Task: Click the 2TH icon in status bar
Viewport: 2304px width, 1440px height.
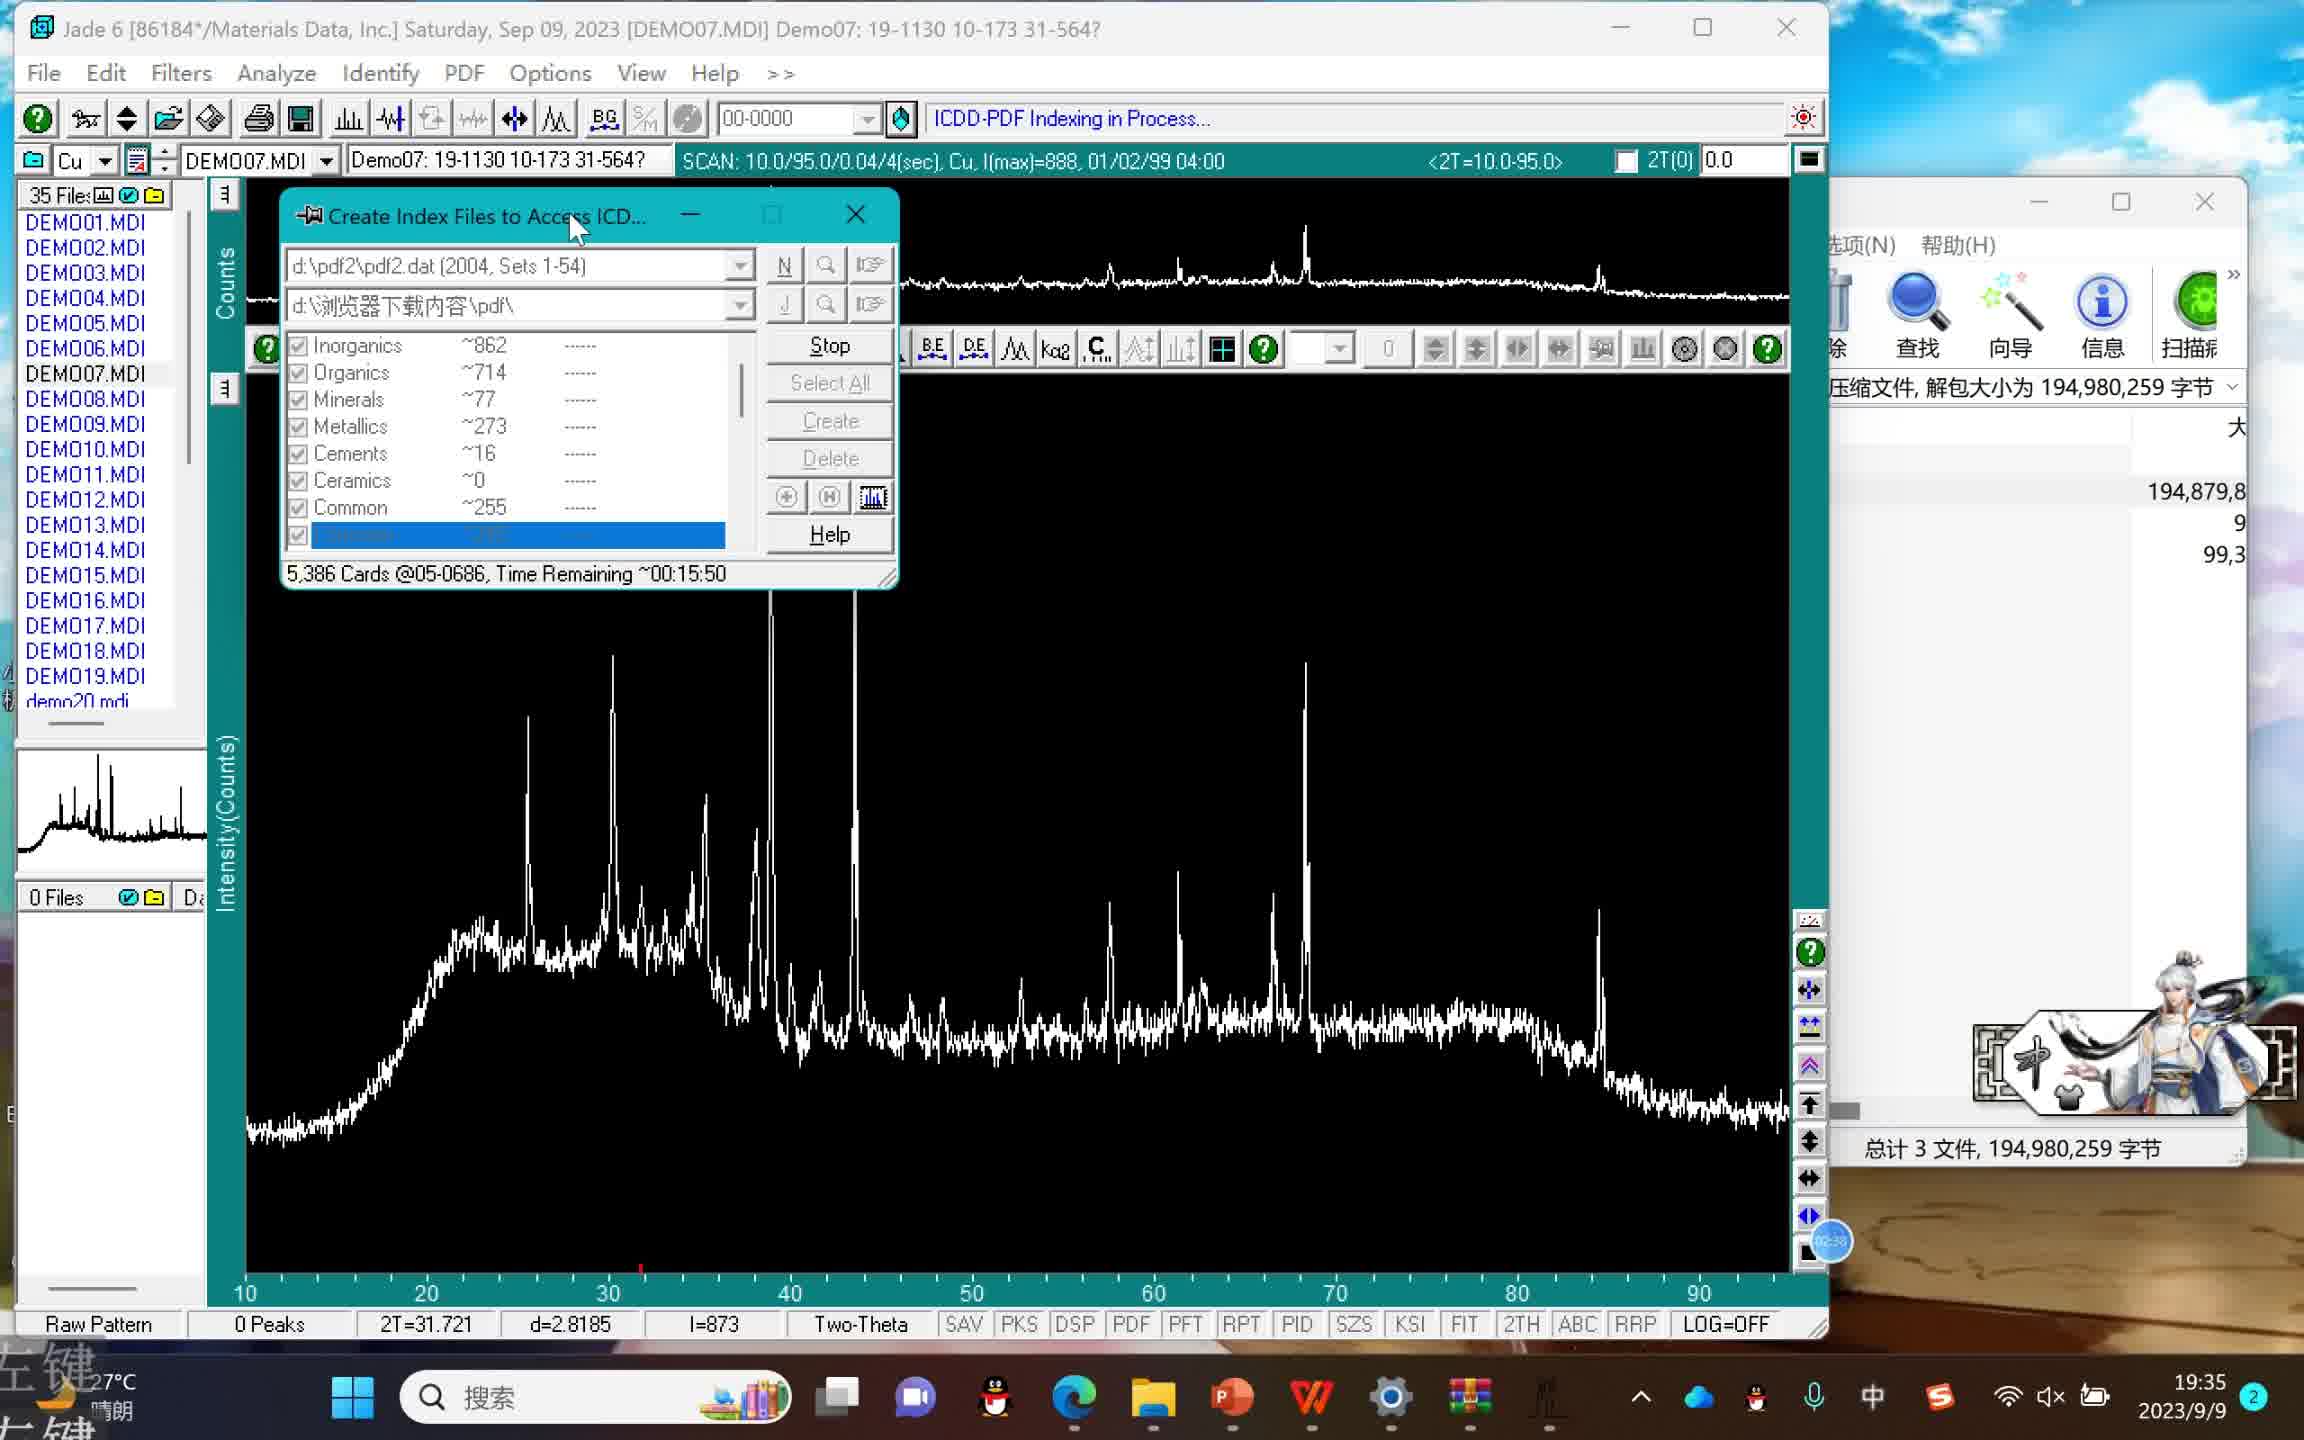Action: coord(1518,1322)
